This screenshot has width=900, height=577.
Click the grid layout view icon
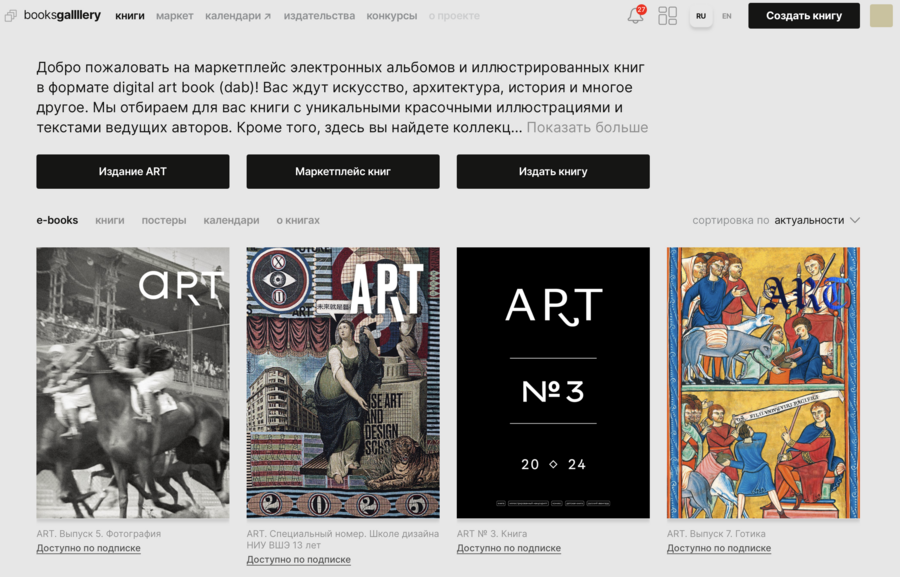(668, 16)
